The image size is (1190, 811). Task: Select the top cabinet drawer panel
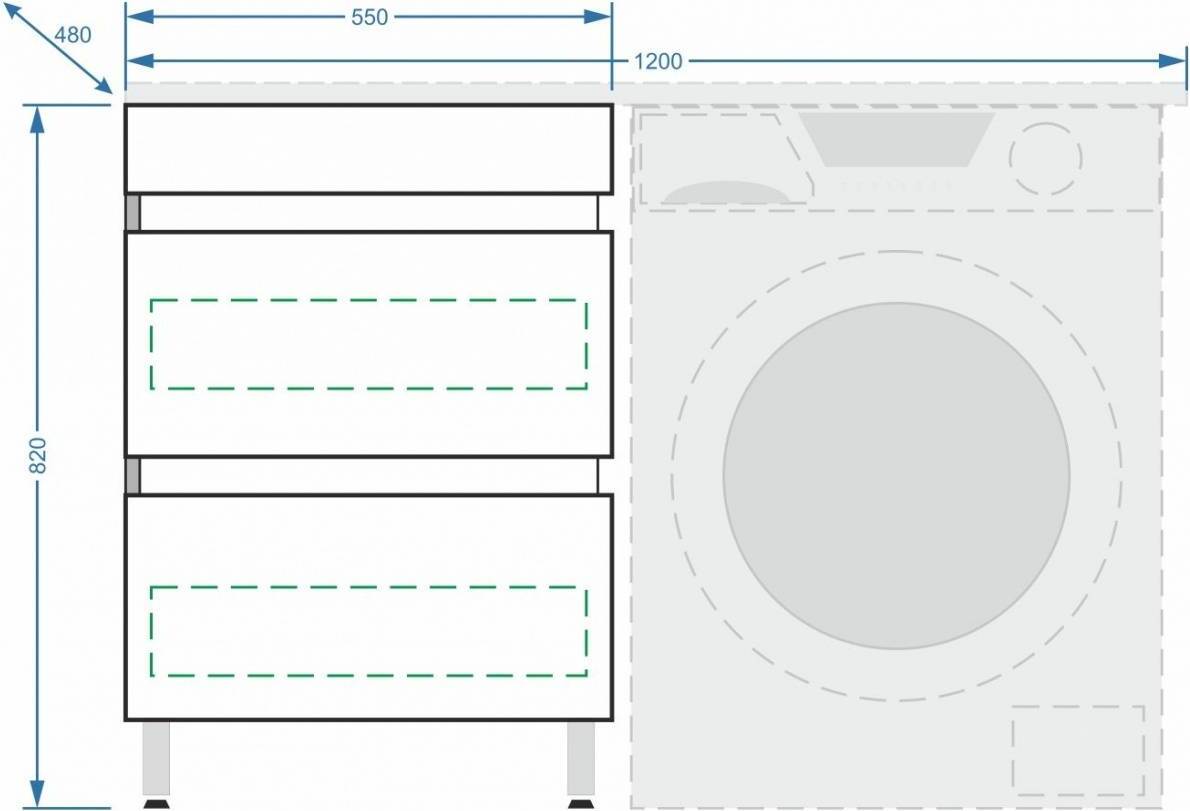point(368,149)
